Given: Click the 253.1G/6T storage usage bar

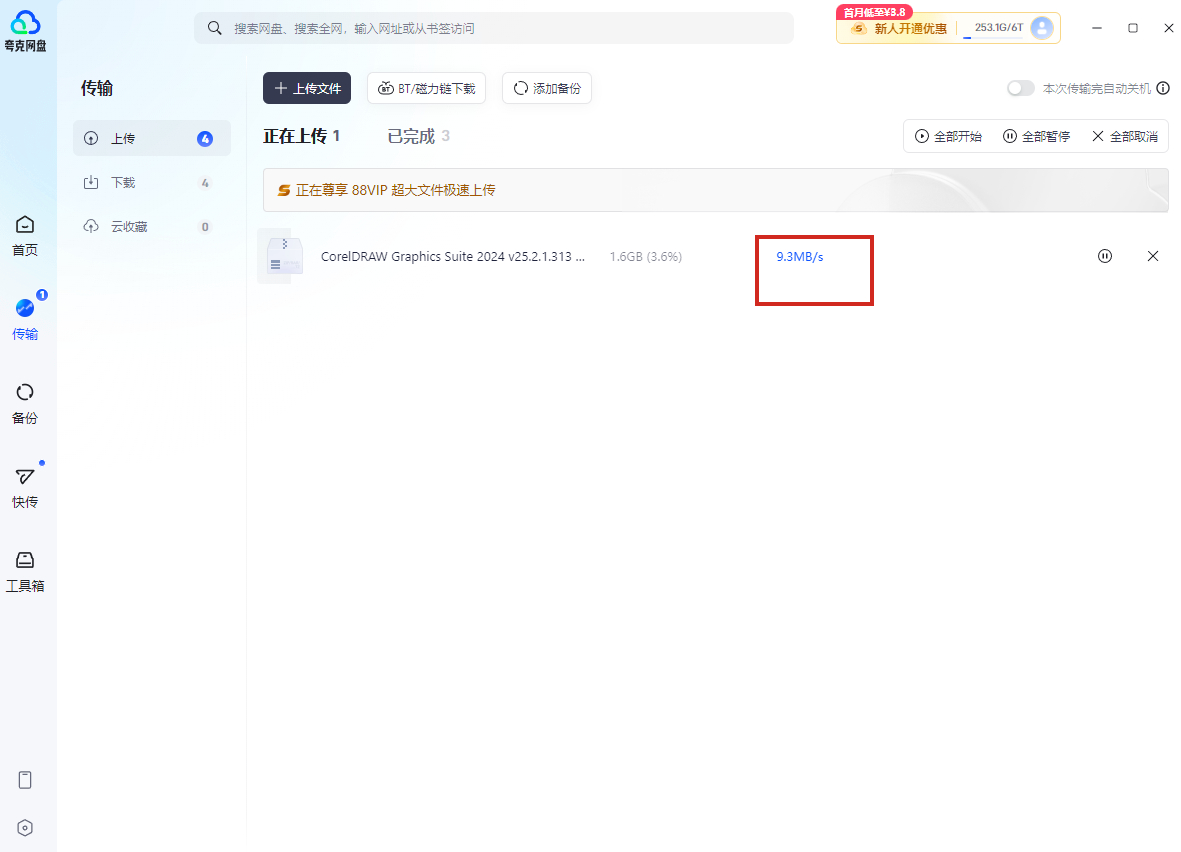Looking at the screenshot, I should pyautogui.click(x=1002, y=28).
